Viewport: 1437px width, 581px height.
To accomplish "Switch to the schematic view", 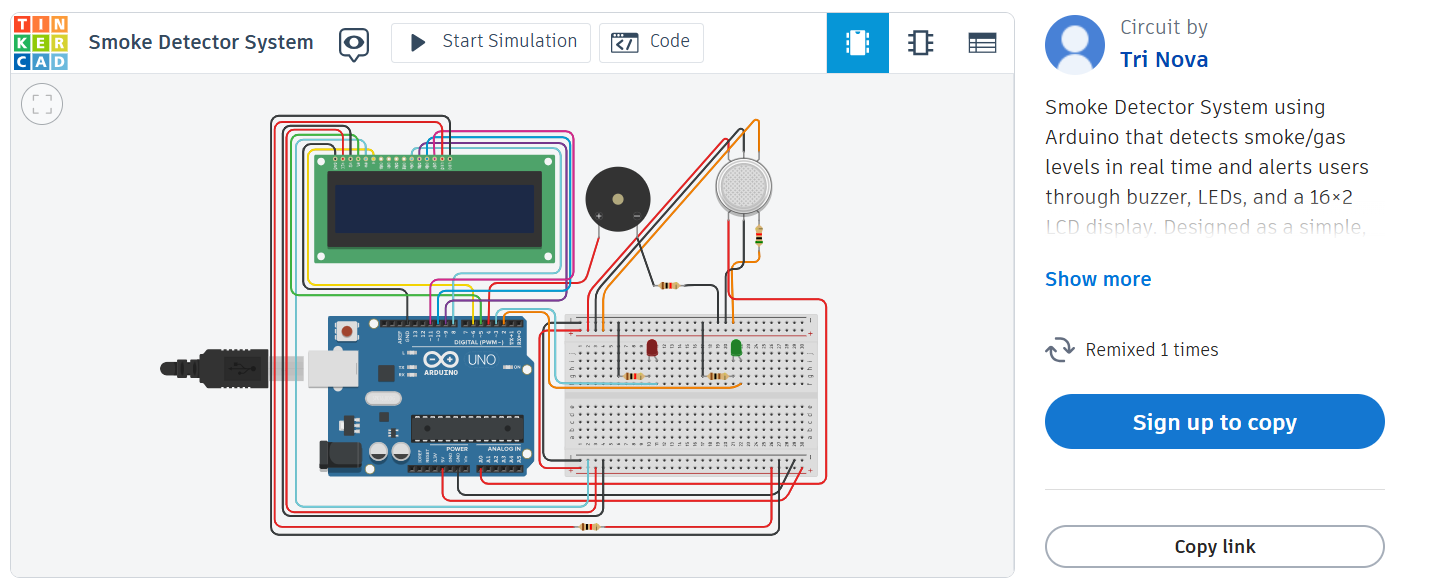I will tap(919, 42).
